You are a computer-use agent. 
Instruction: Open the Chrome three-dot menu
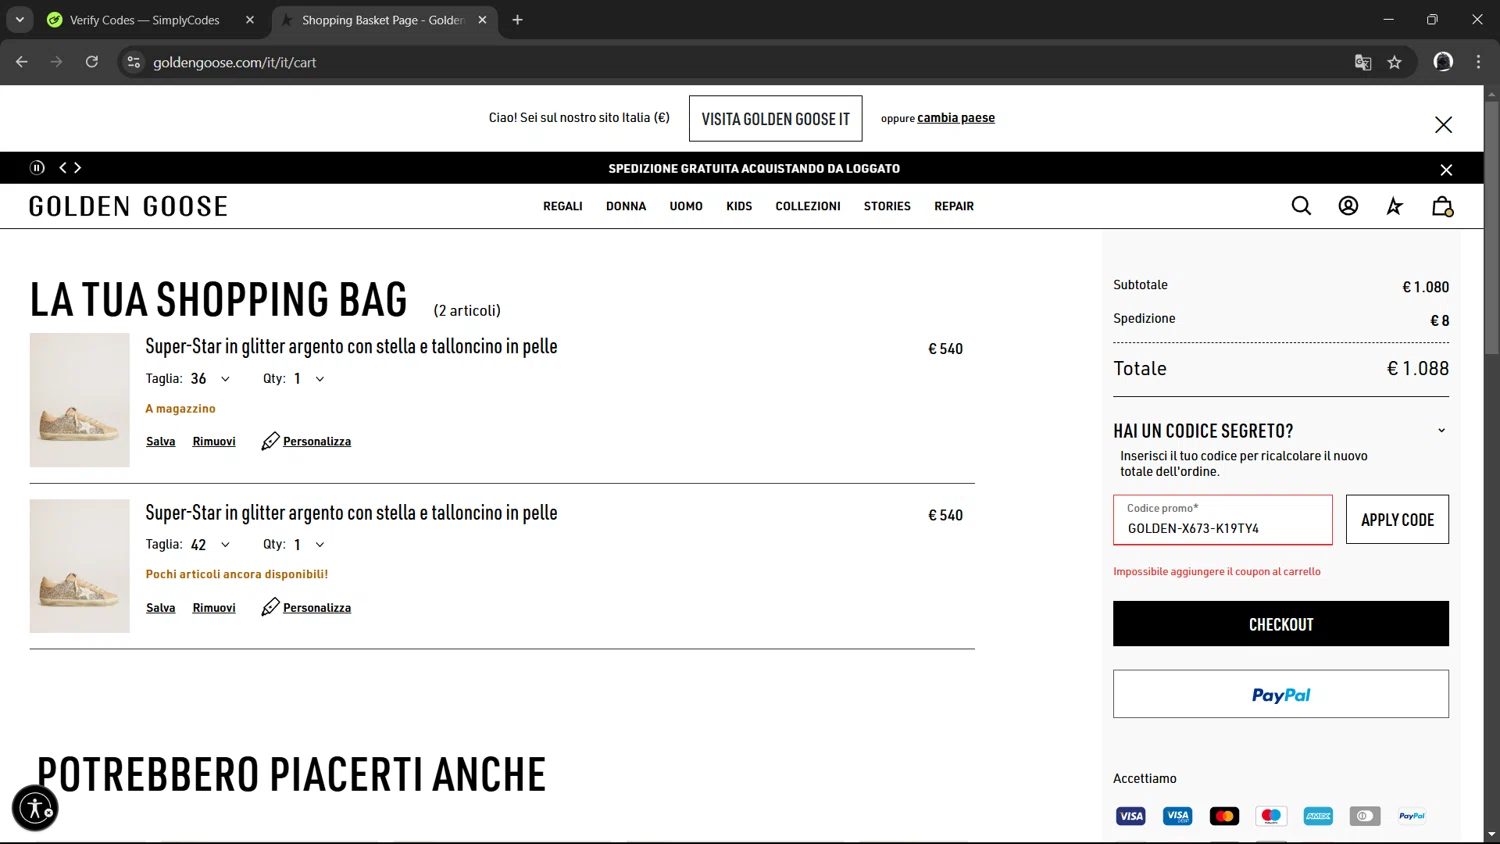(1478, 62)
